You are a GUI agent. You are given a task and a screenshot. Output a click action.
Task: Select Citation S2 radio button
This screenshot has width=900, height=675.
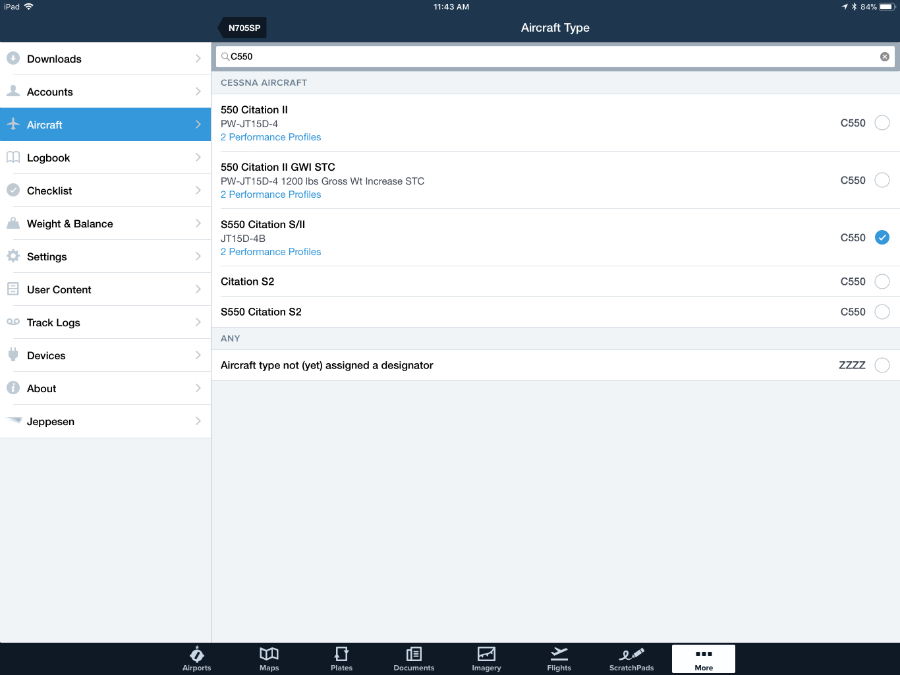(882, 281)
